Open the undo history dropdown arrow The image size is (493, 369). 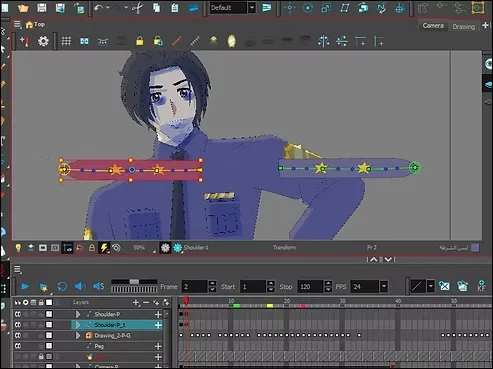[108, 8]
